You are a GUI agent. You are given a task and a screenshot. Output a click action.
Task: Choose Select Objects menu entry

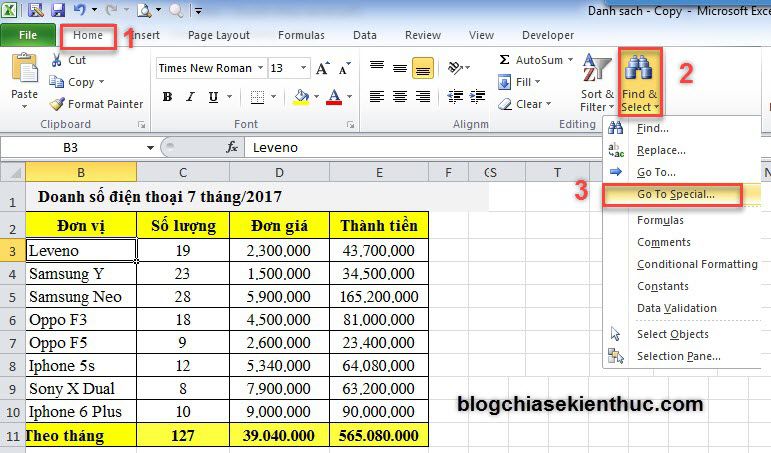682,334
